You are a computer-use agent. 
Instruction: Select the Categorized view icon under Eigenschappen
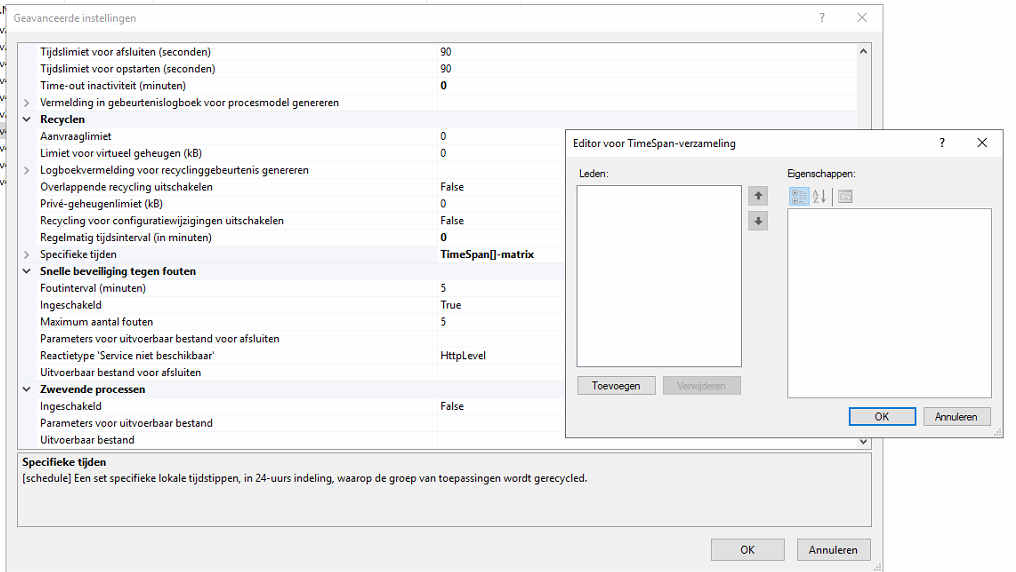tap(798, 197)
